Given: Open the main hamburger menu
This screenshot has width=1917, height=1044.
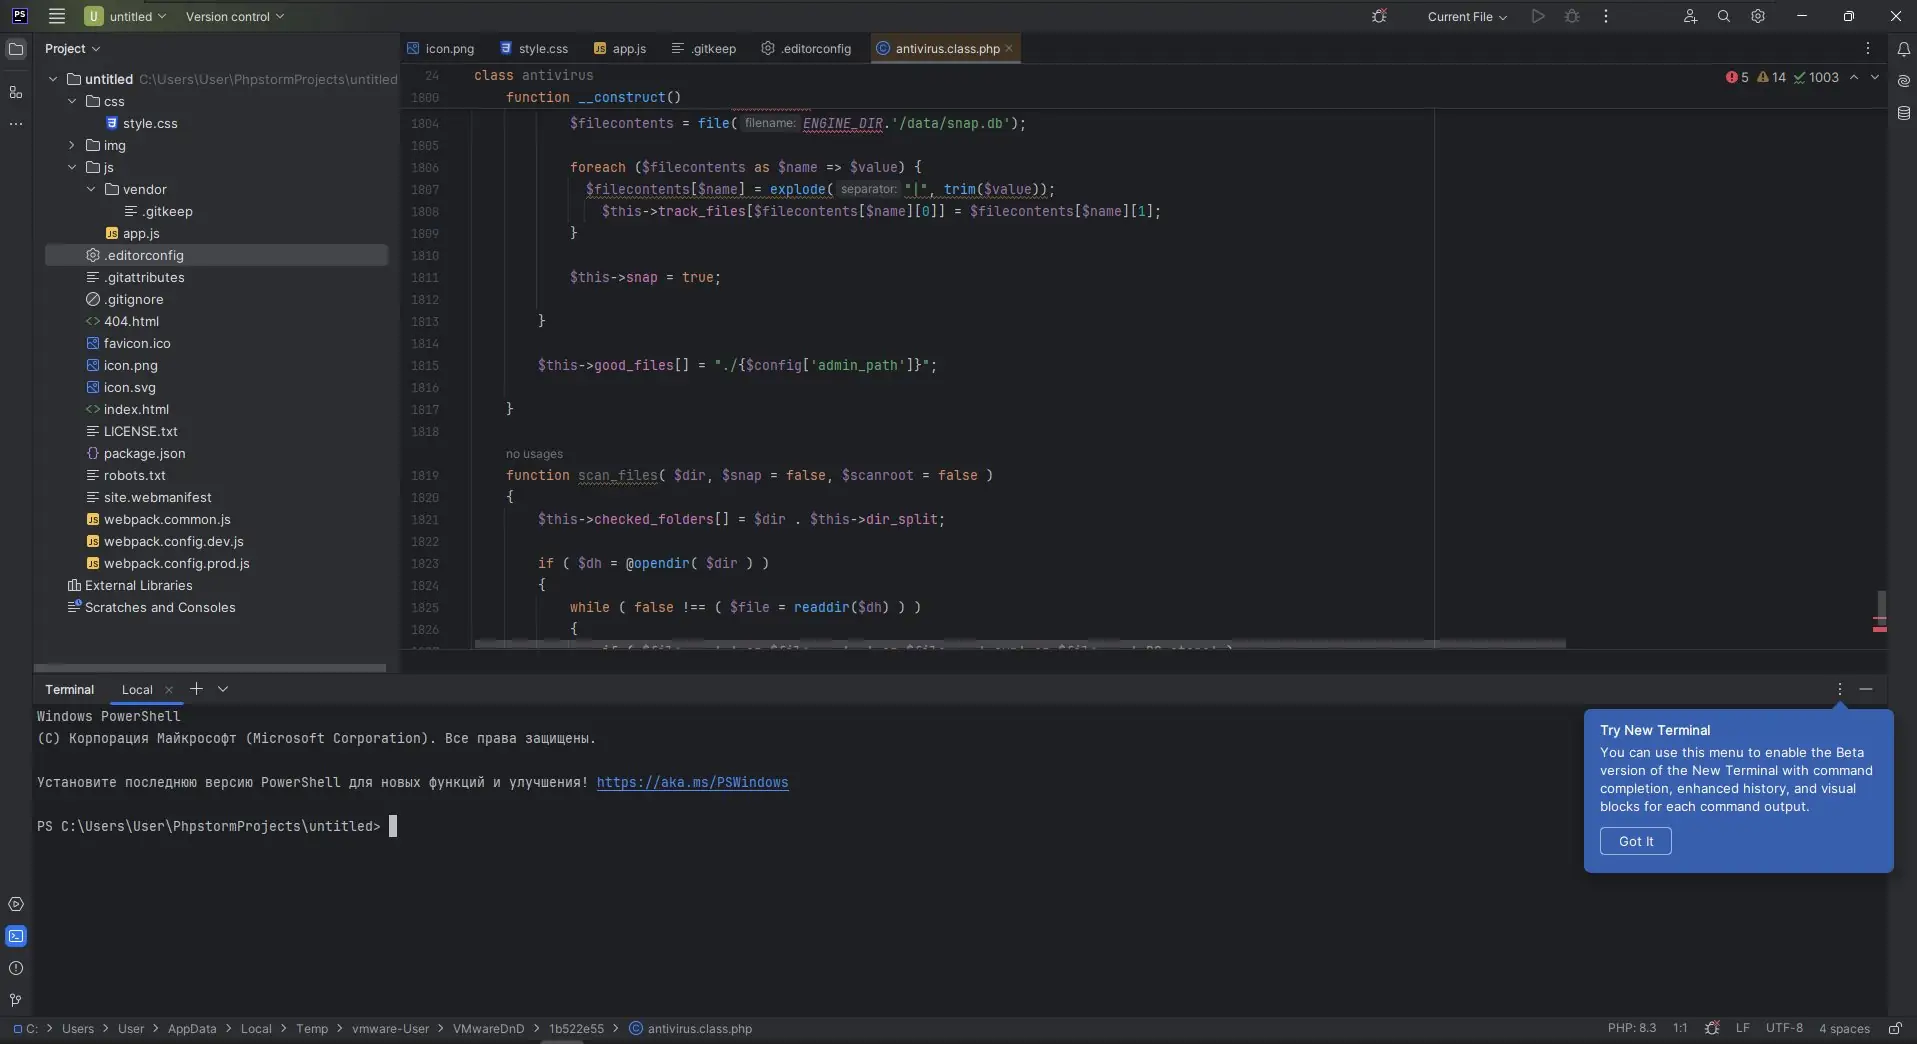Looking at the screenshot, I should click(57, 16).
